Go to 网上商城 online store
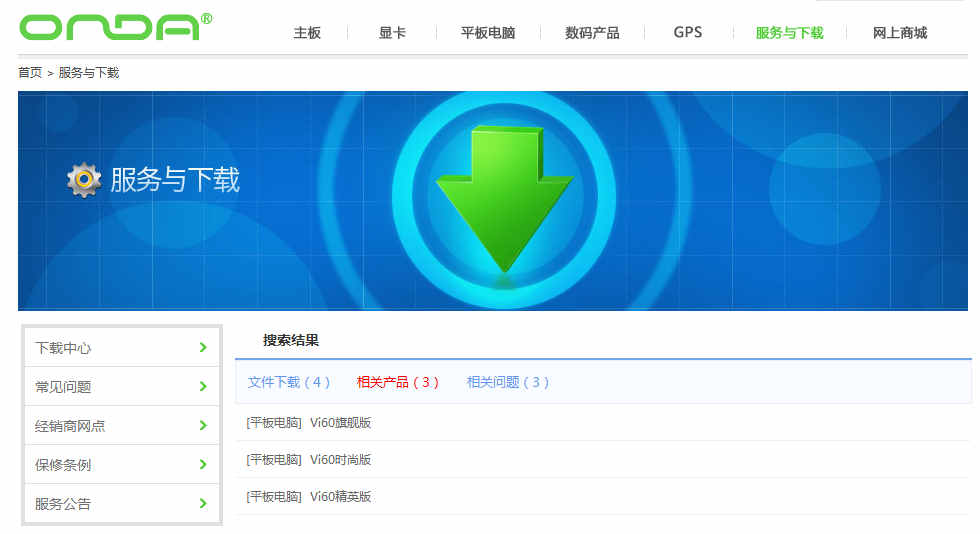980x534 pixels. pos(899,33)
